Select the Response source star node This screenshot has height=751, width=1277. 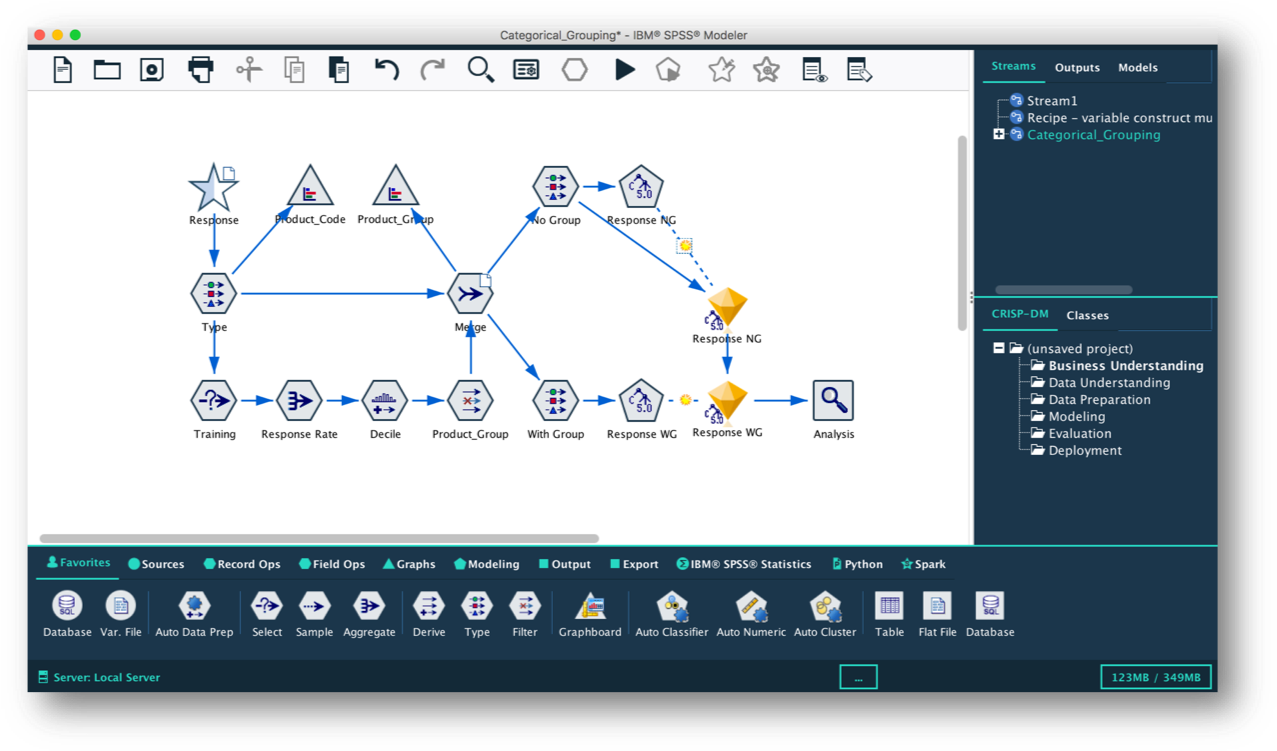coord(214,187)
